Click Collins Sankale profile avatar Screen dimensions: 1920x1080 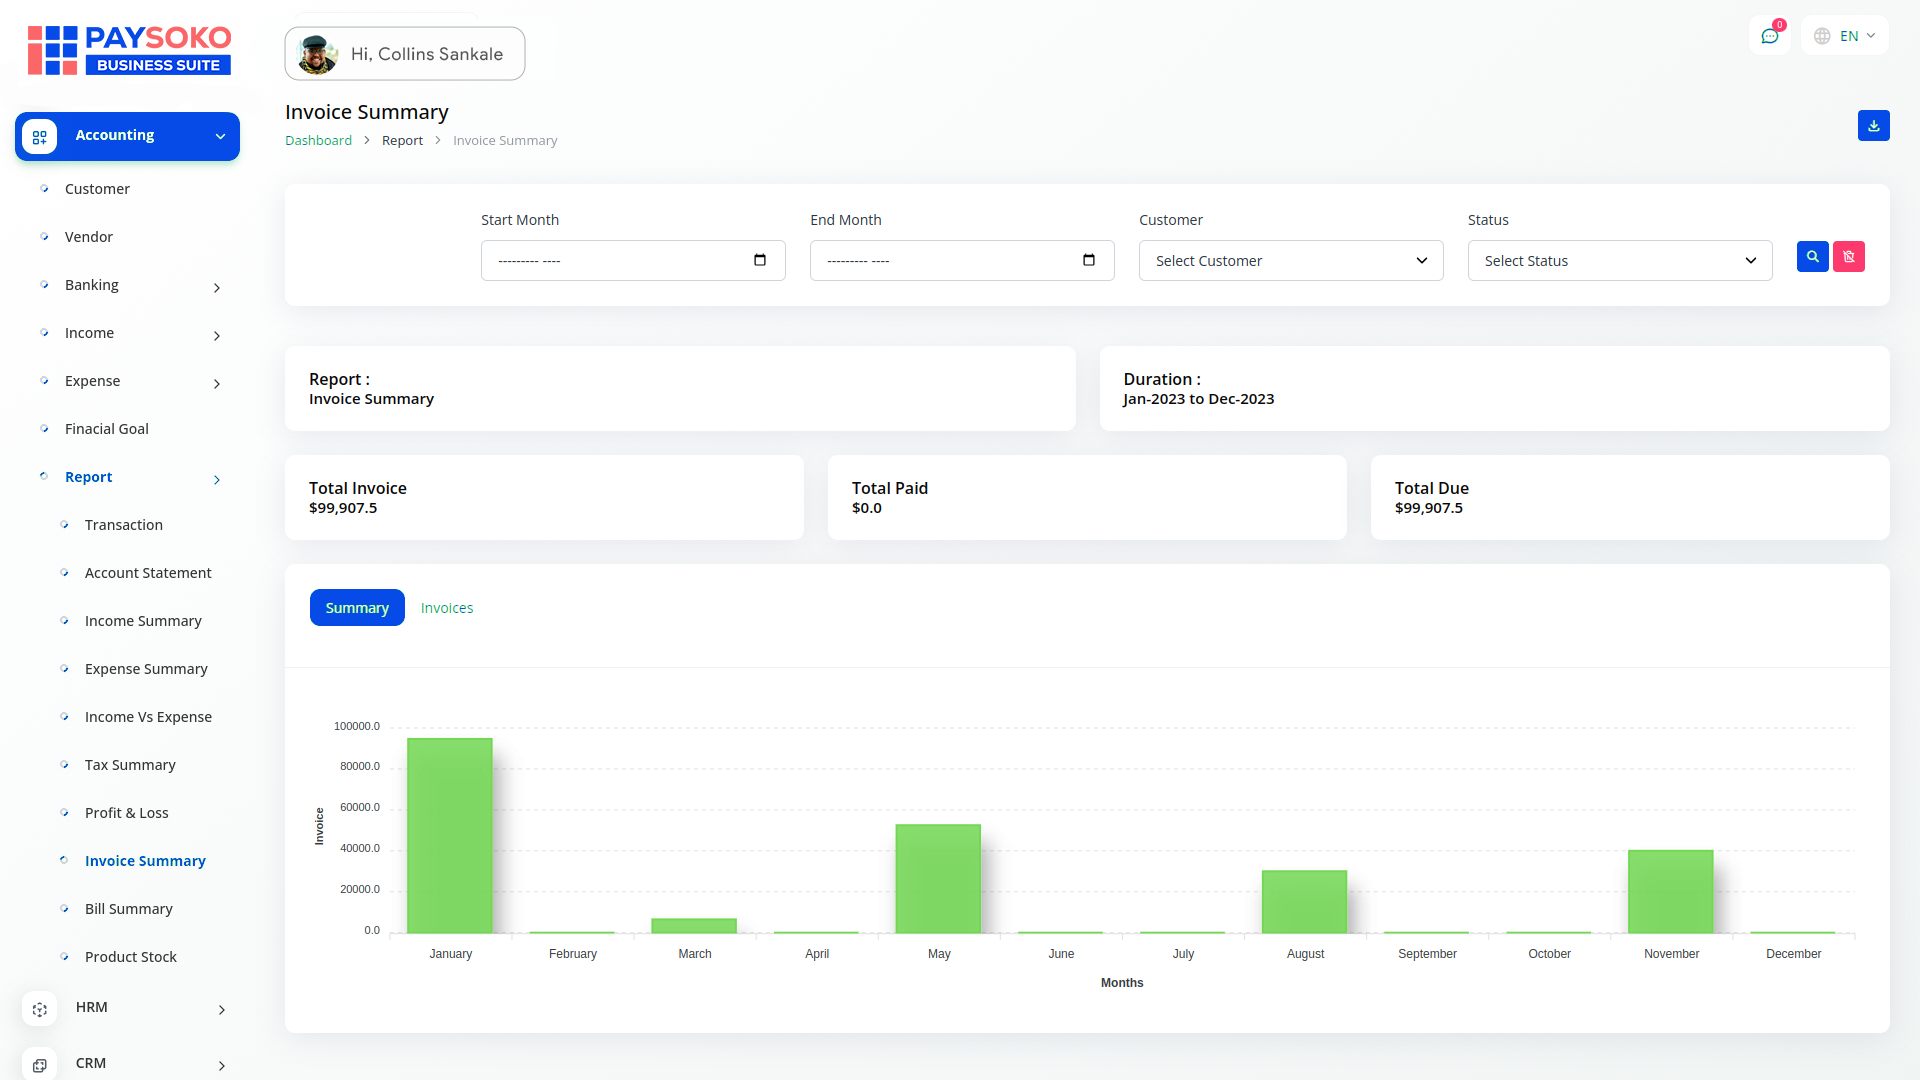point(317,54)
